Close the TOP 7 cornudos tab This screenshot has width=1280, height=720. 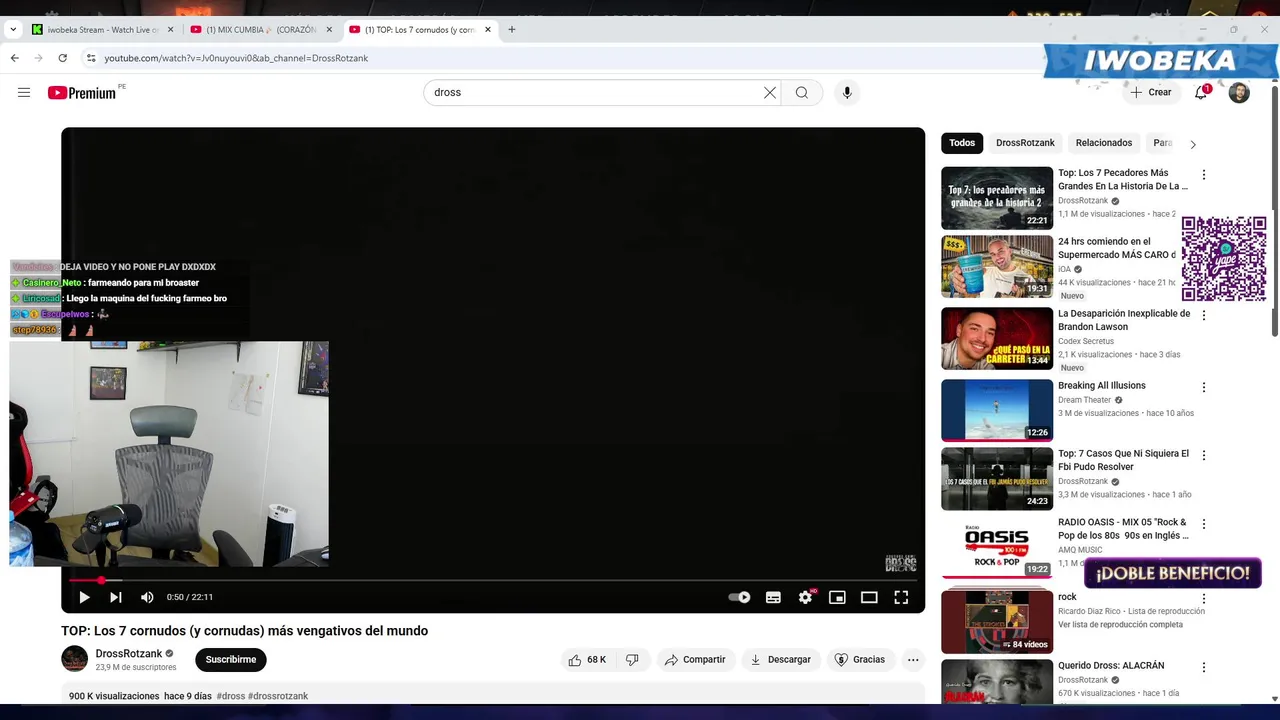click(488, 30)
